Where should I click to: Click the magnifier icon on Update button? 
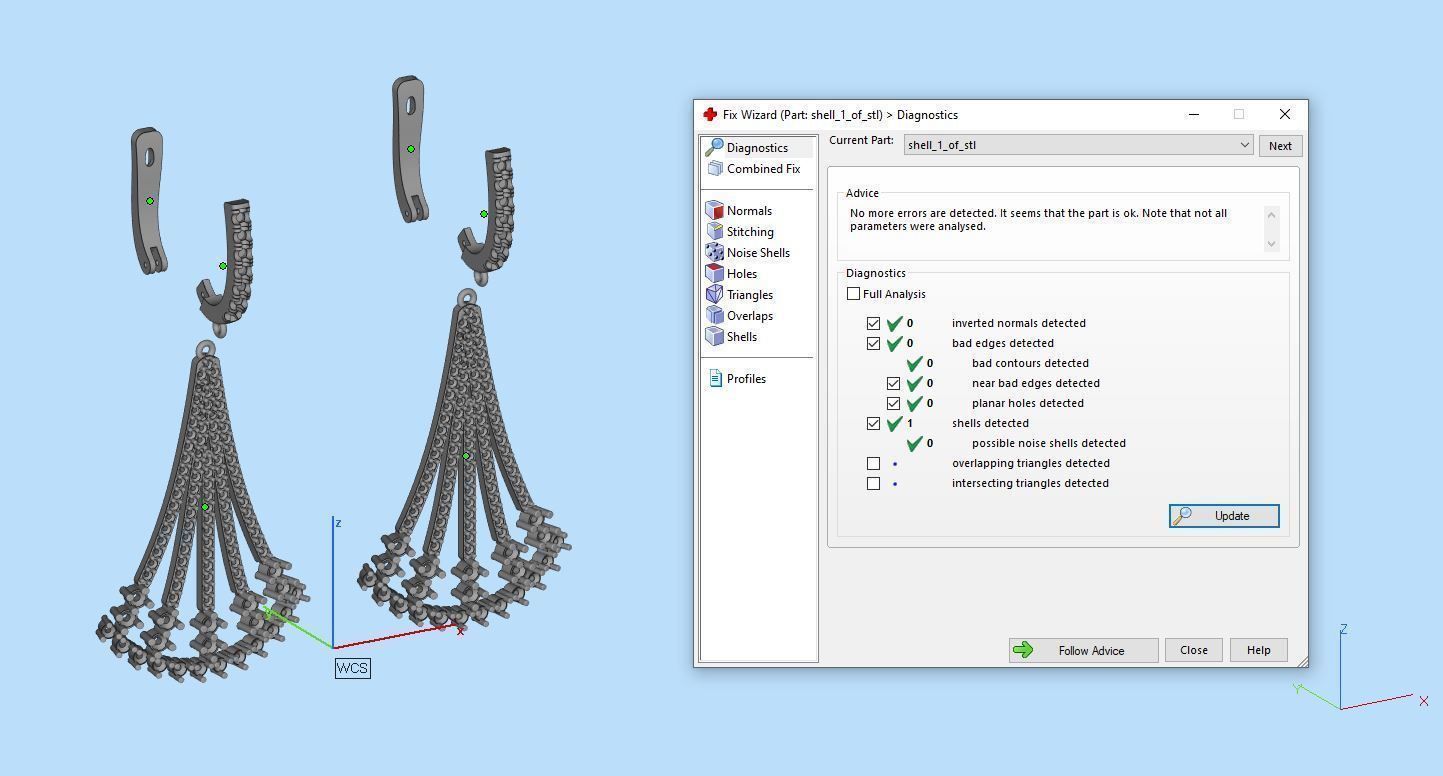(1182, 516)
